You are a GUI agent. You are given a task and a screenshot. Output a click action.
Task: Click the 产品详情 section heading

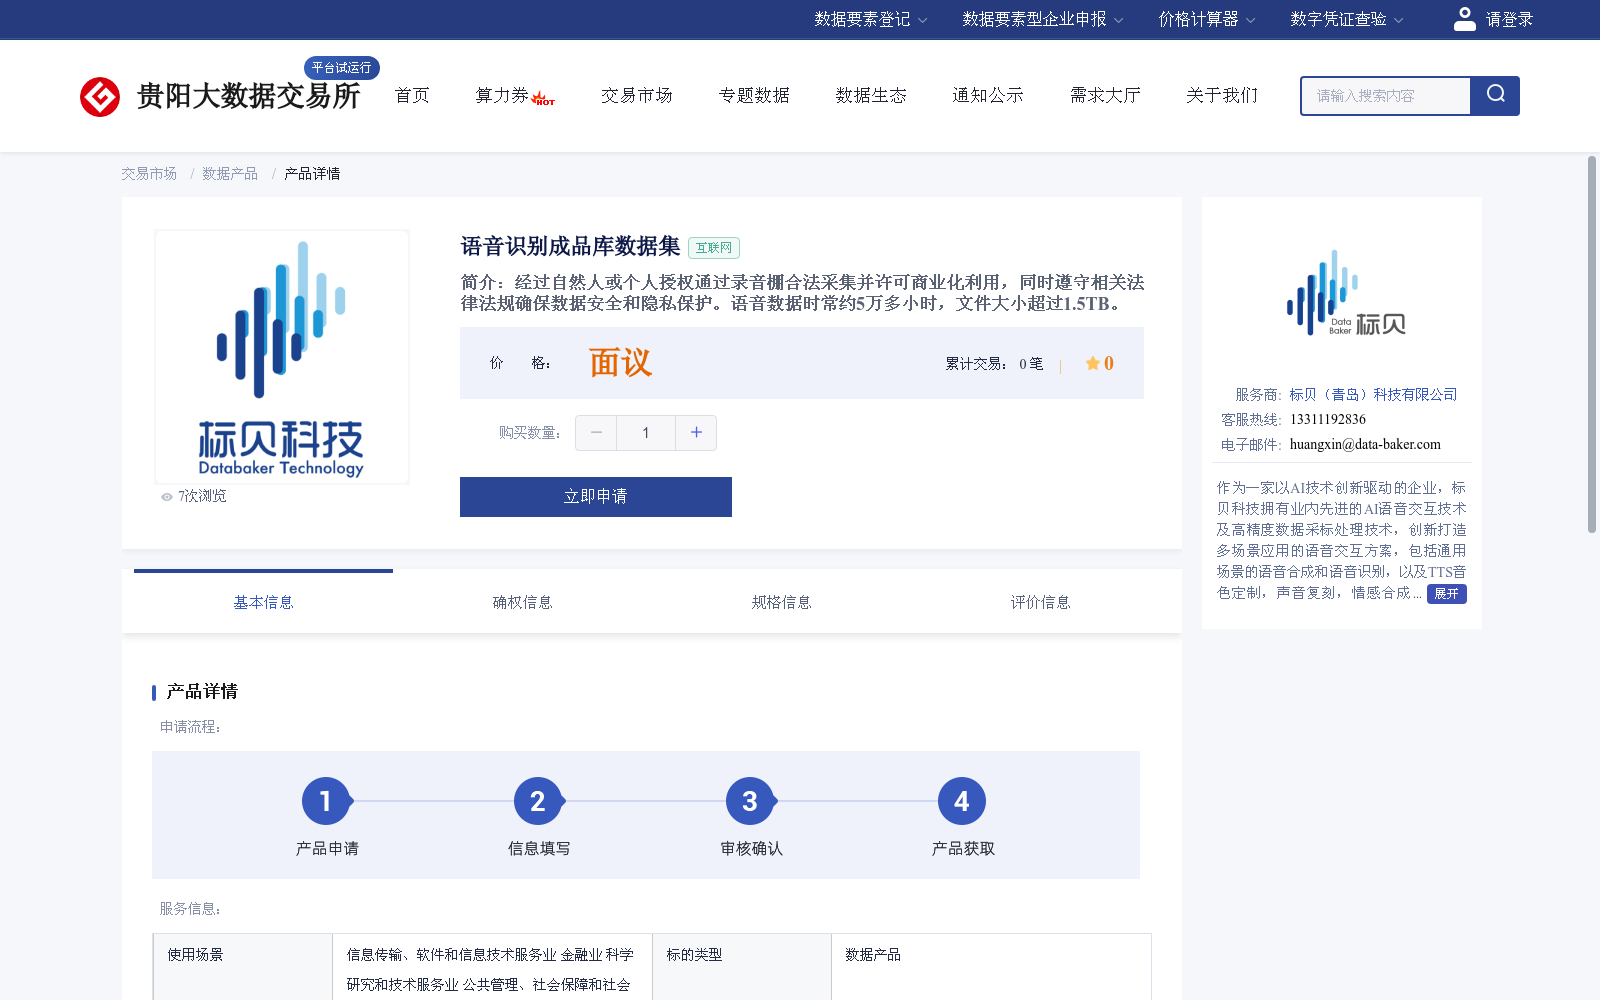[202, 692]
